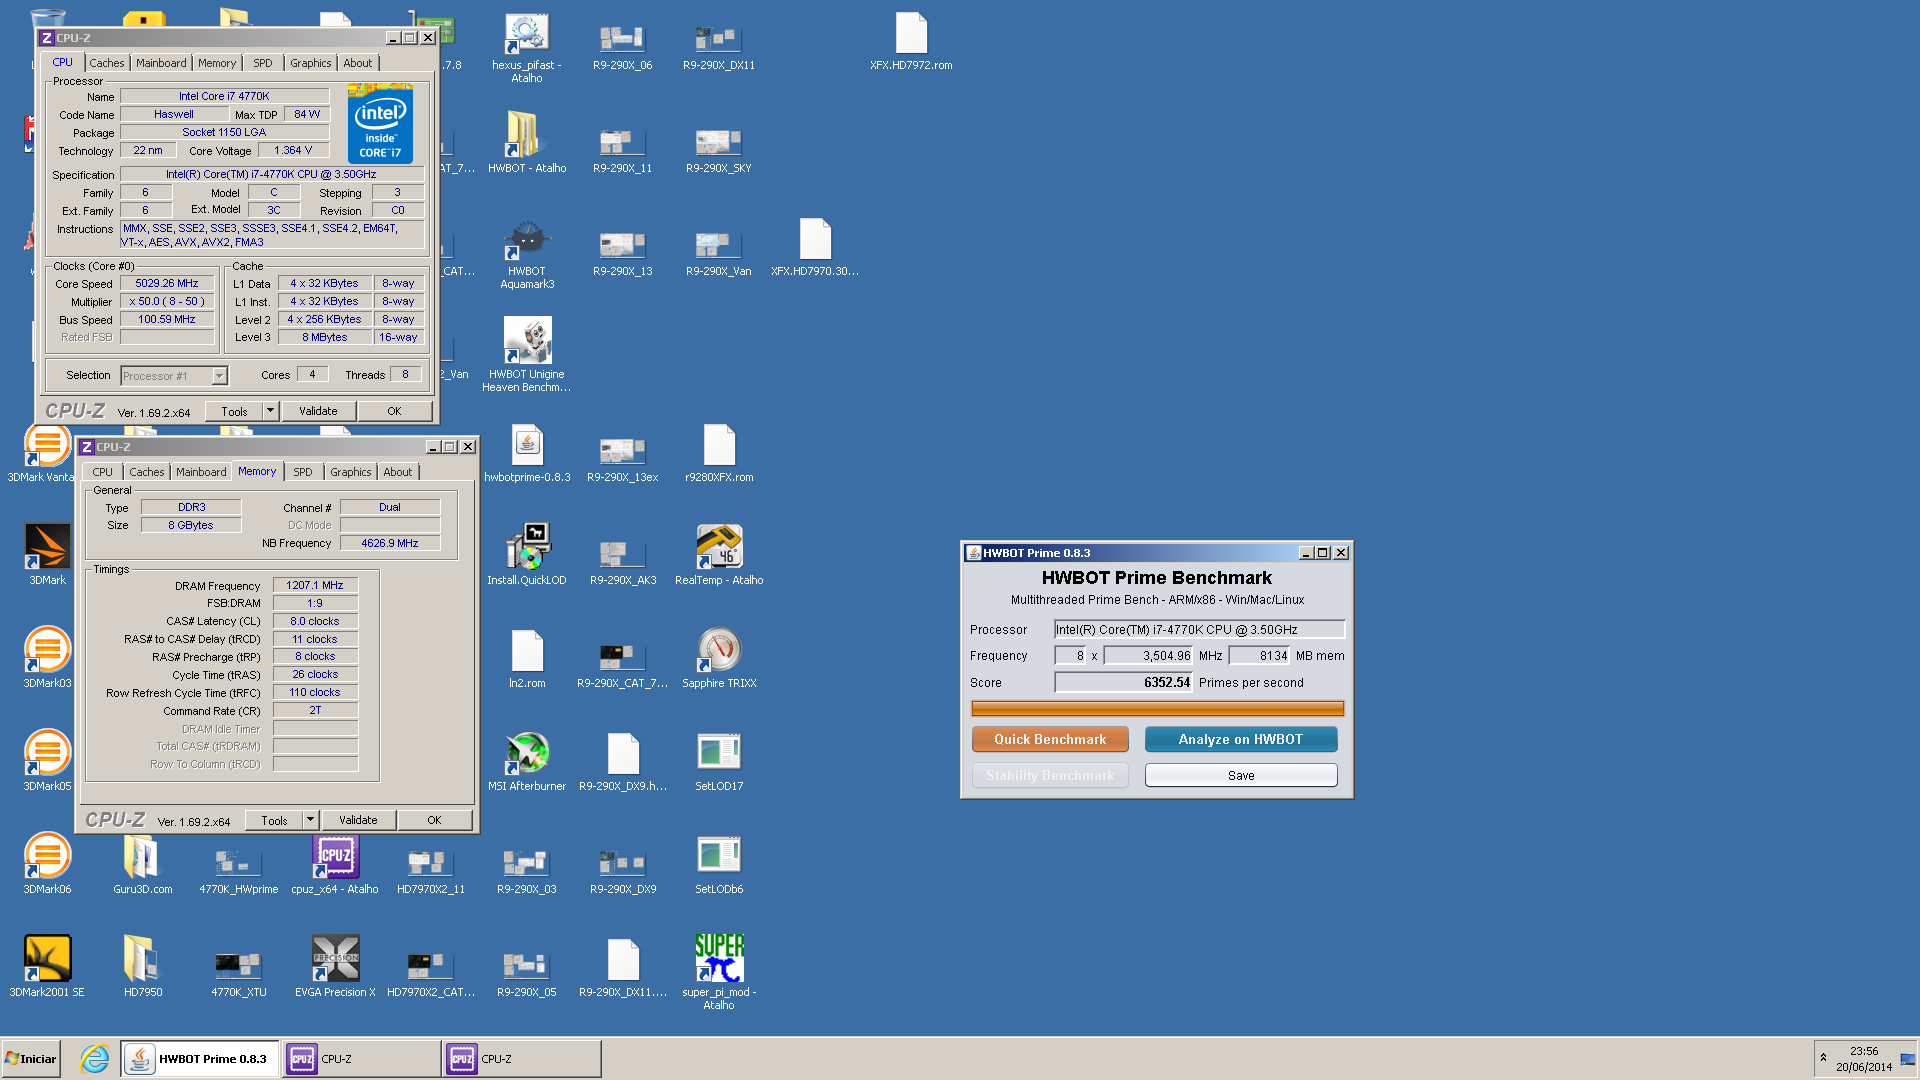Click OK in the upper CPU-Z window

(394, 411)
